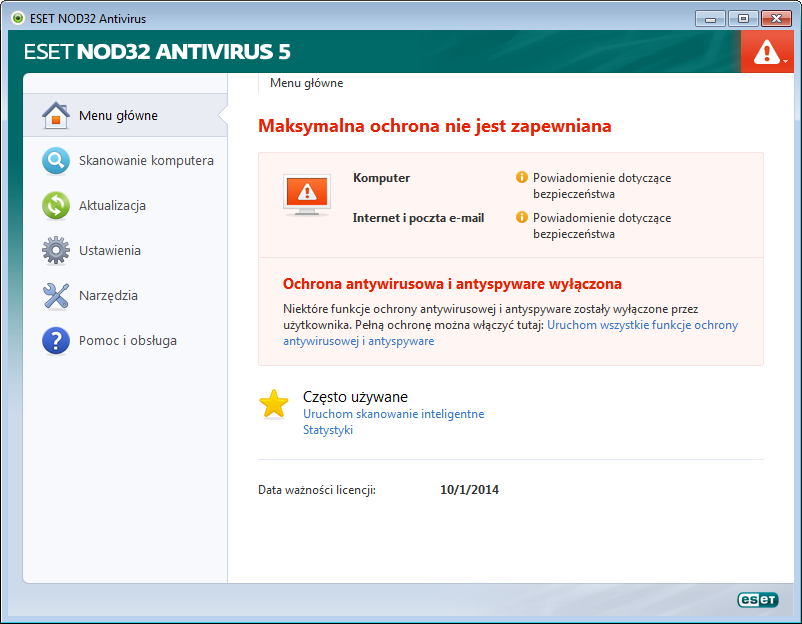Screen dimensions: 802x624
Task: Click the info icon for Internet i poczta
Action: 522,217
